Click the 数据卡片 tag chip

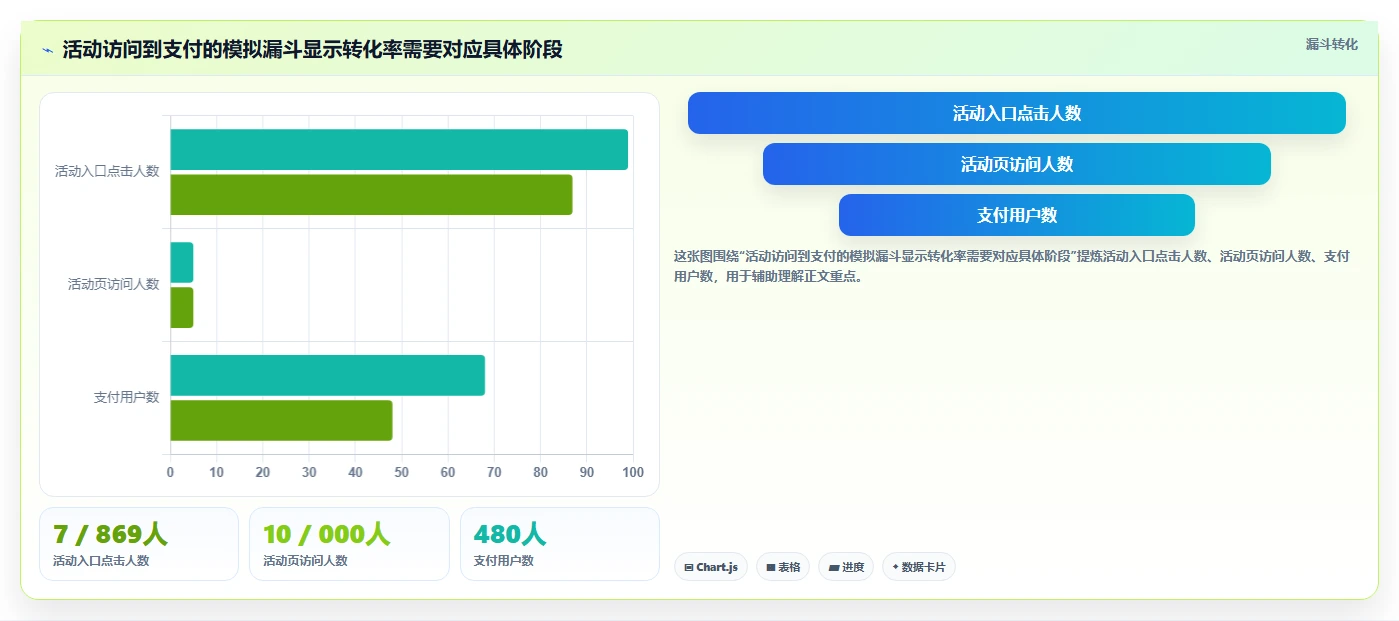click(x=919, y=567)
